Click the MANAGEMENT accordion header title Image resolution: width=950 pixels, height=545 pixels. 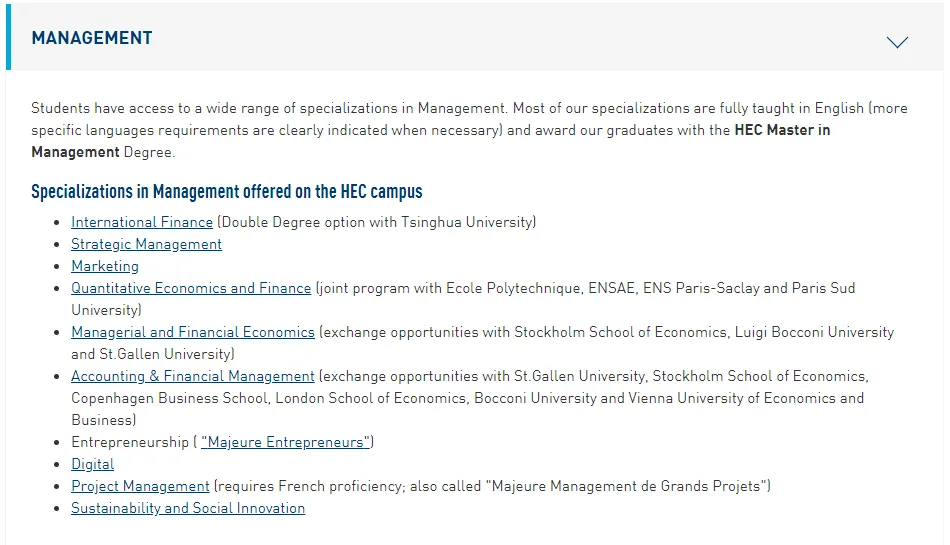[x=92, y=38]
